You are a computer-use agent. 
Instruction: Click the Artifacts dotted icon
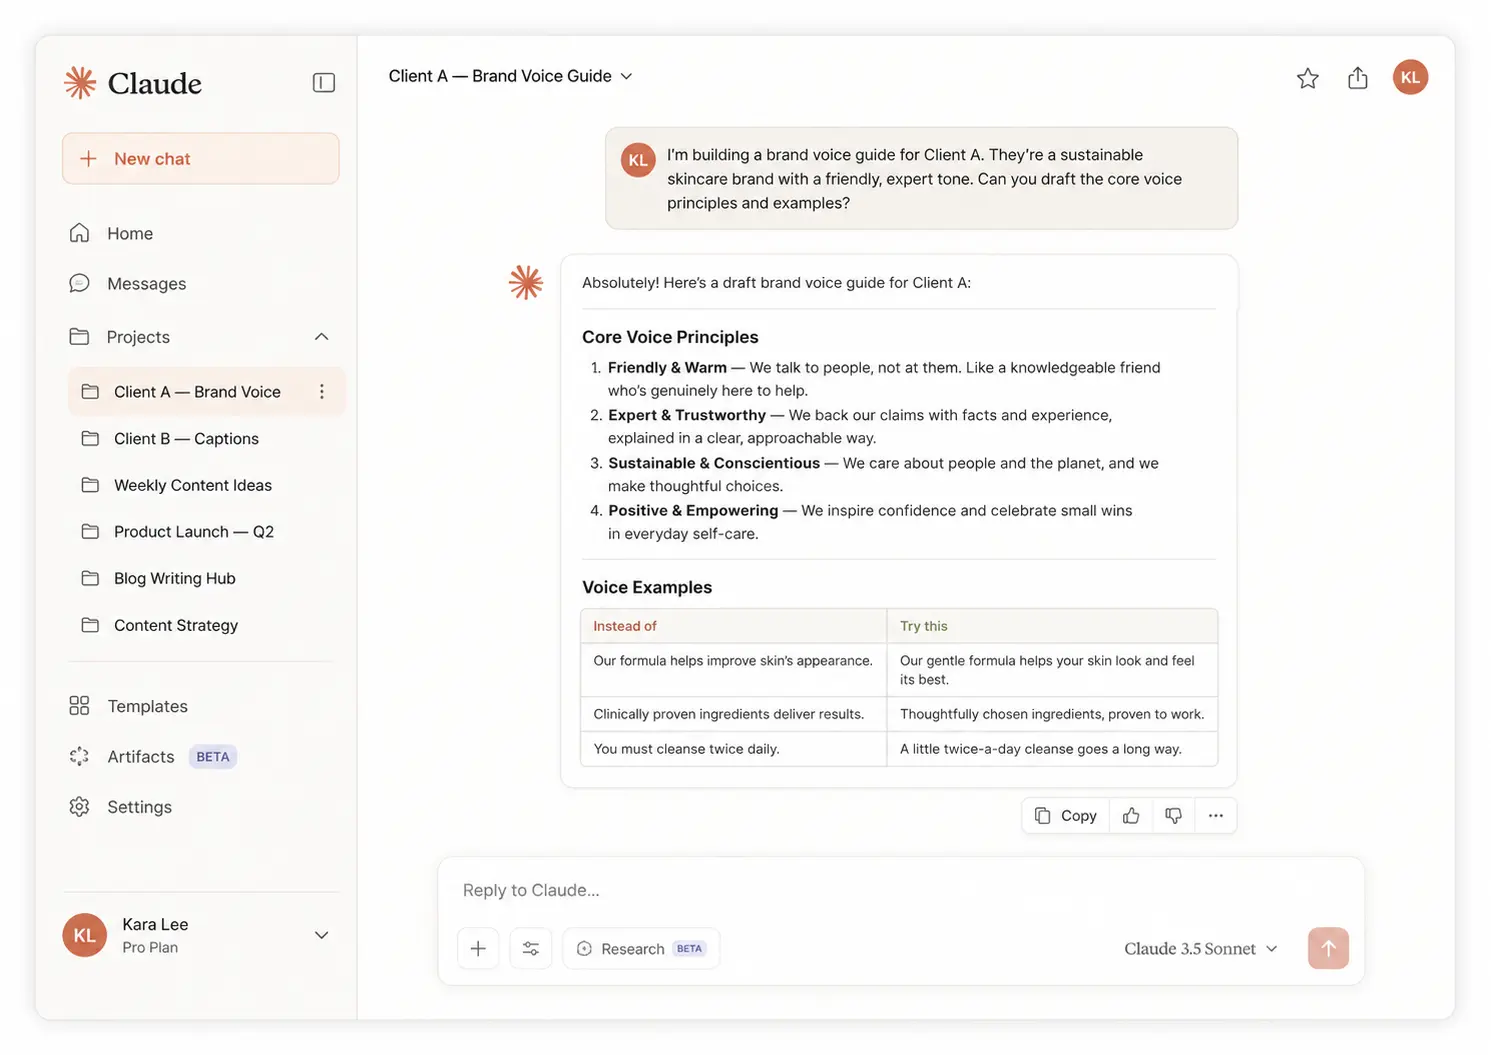click(x=80, y=757)
